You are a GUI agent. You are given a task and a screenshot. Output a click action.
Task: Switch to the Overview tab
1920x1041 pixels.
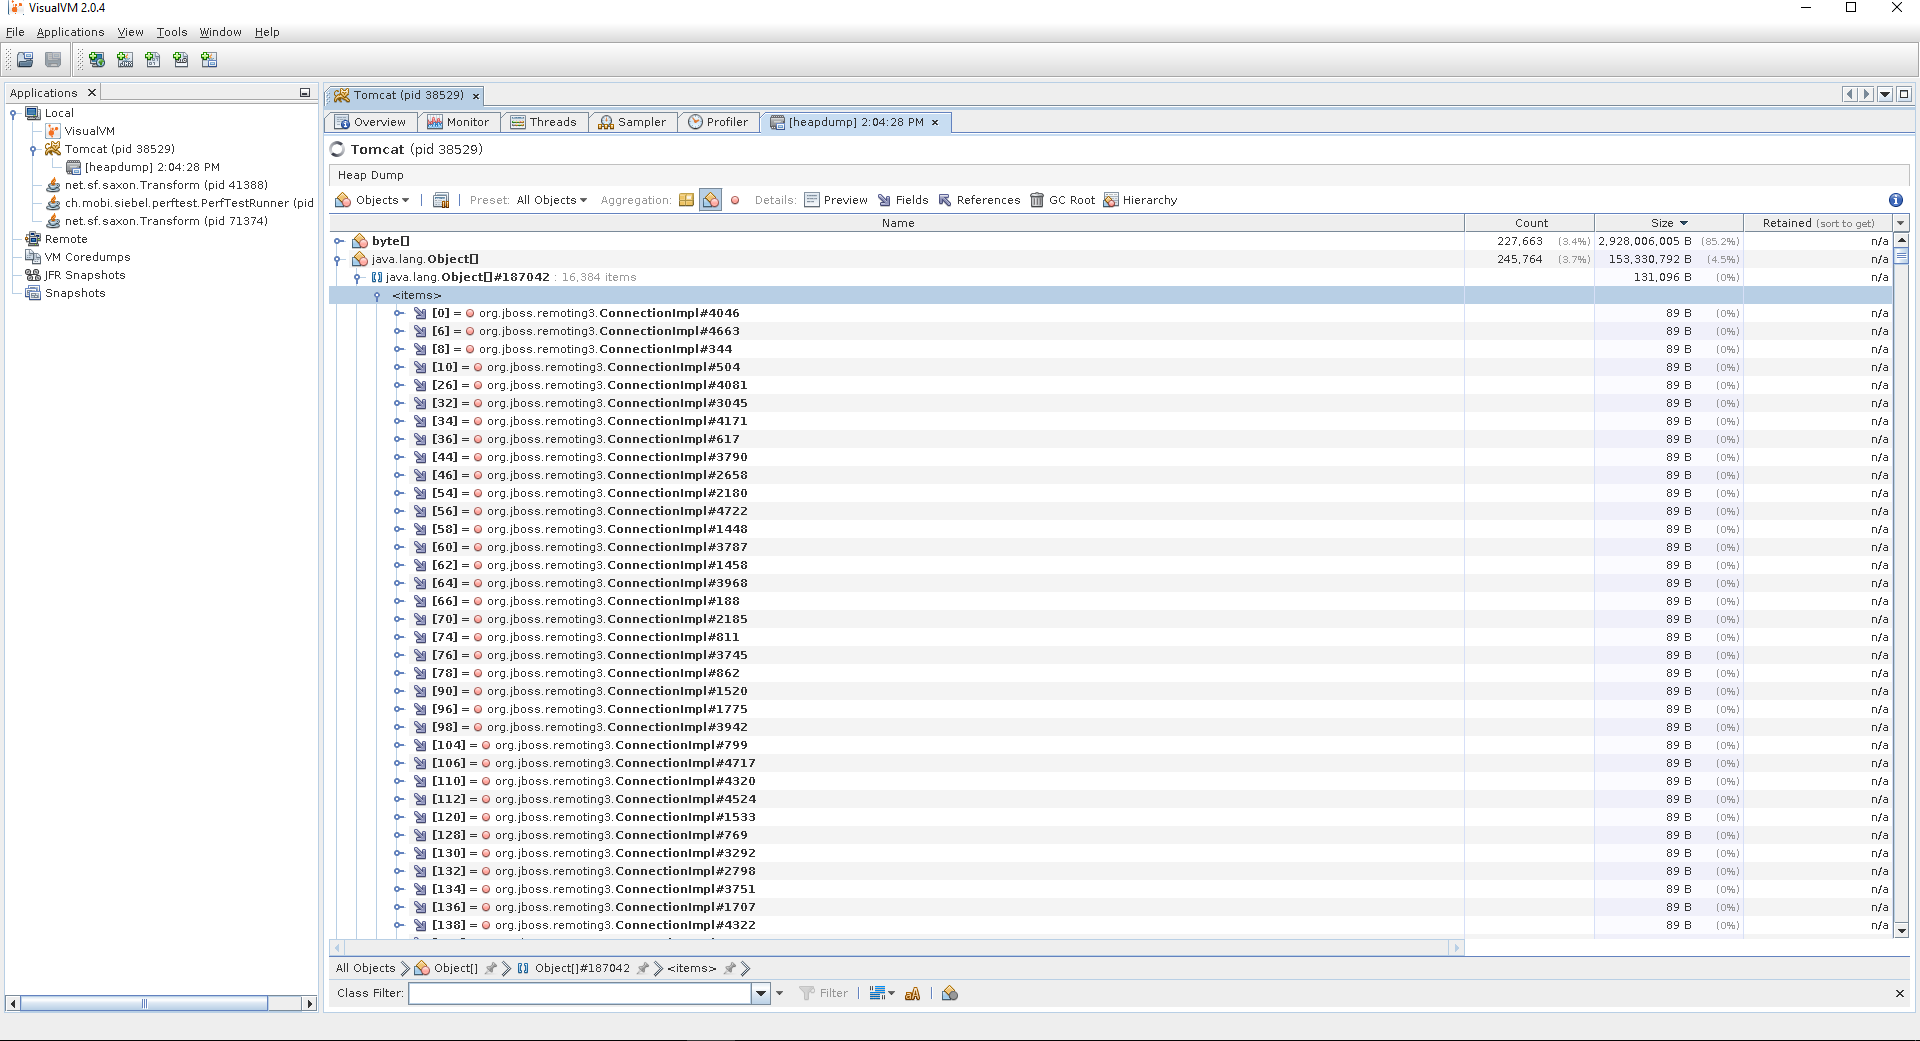click(x=371, y=122)
